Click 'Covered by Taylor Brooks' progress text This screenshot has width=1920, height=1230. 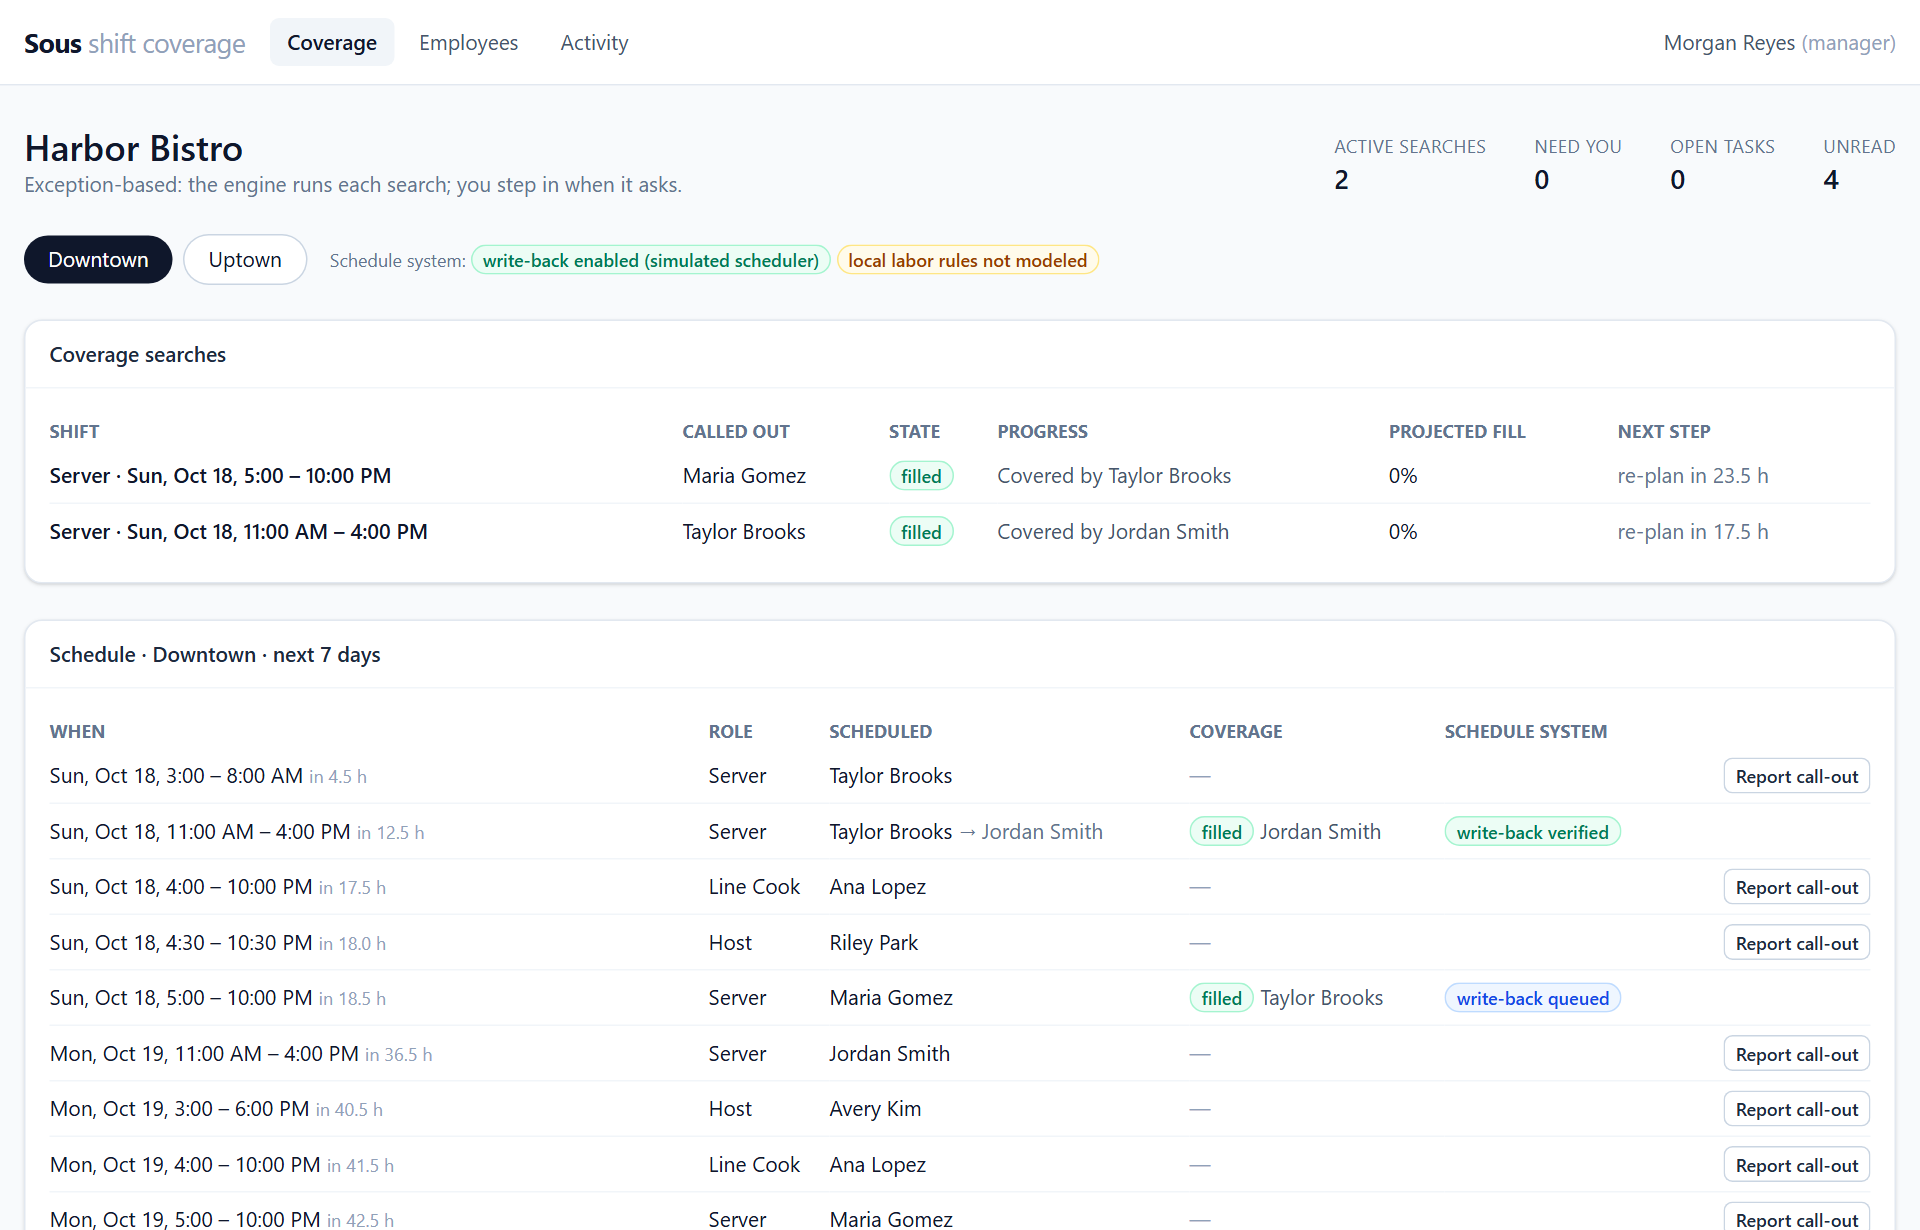(x=1114, y=476)
